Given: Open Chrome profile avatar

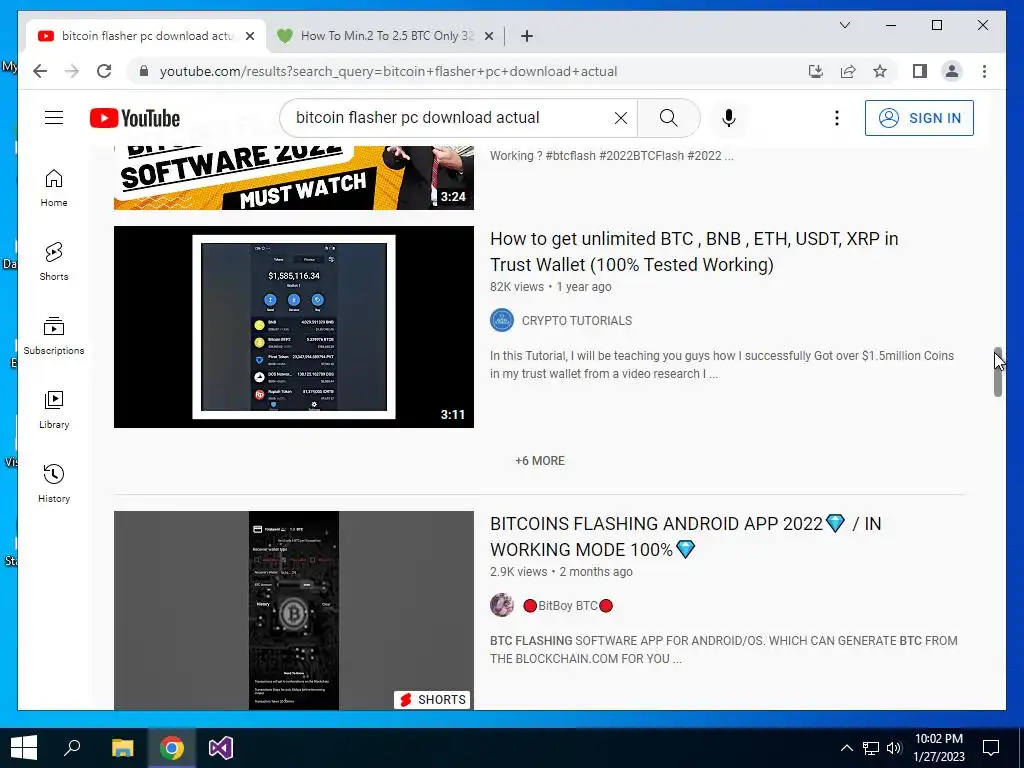Looking at the screenshot, I should (952, 71).
